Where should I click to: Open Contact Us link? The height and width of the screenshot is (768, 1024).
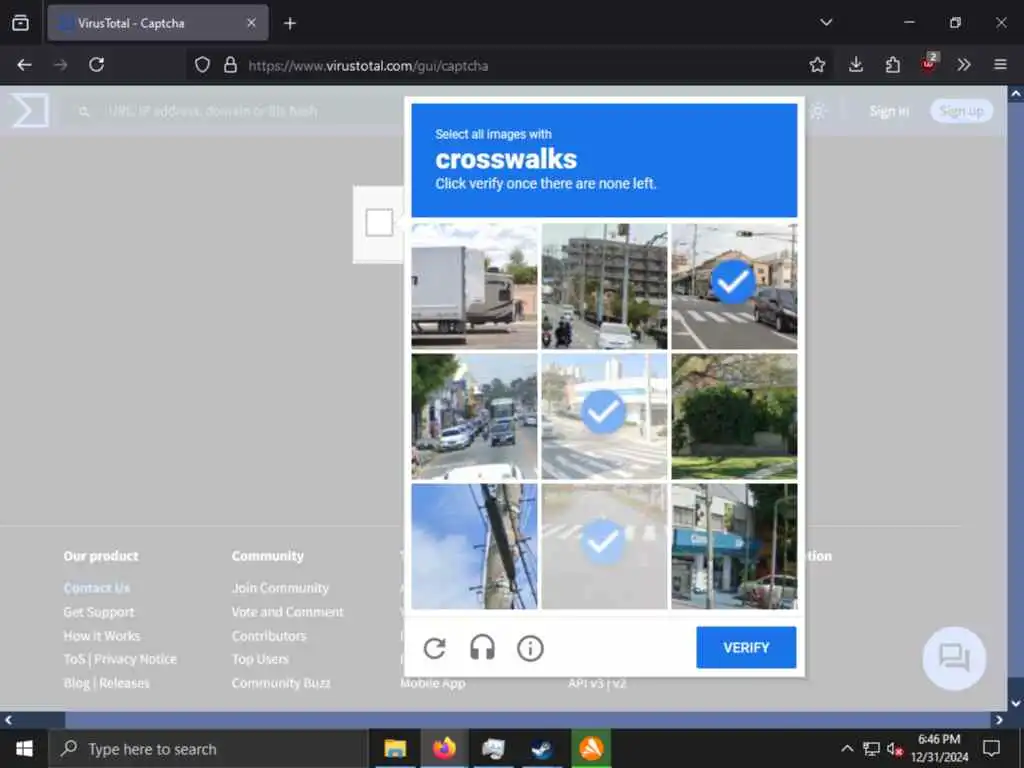[97, 588]
